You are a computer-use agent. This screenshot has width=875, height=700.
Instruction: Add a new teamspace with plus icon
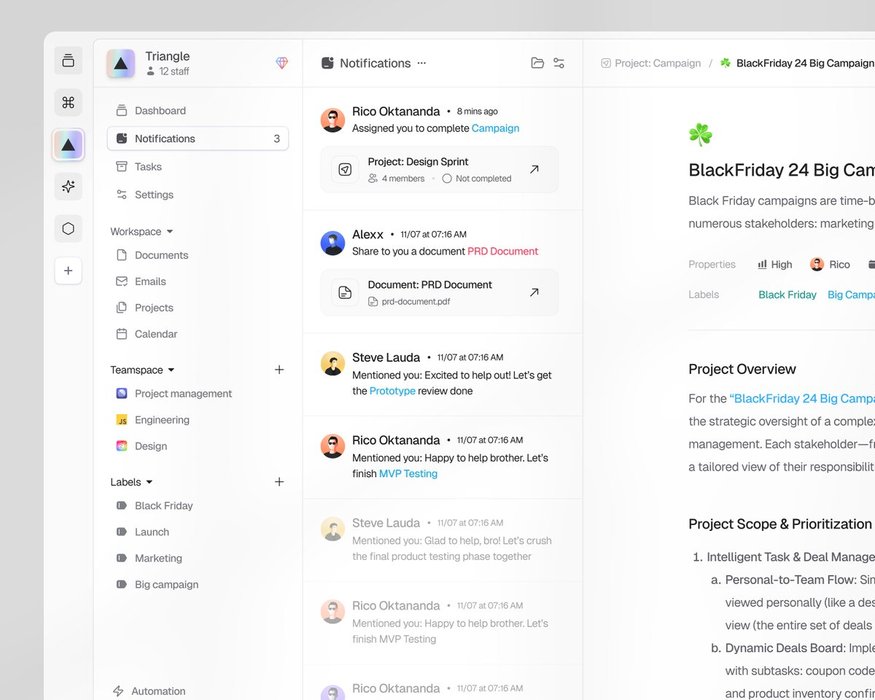279,370
